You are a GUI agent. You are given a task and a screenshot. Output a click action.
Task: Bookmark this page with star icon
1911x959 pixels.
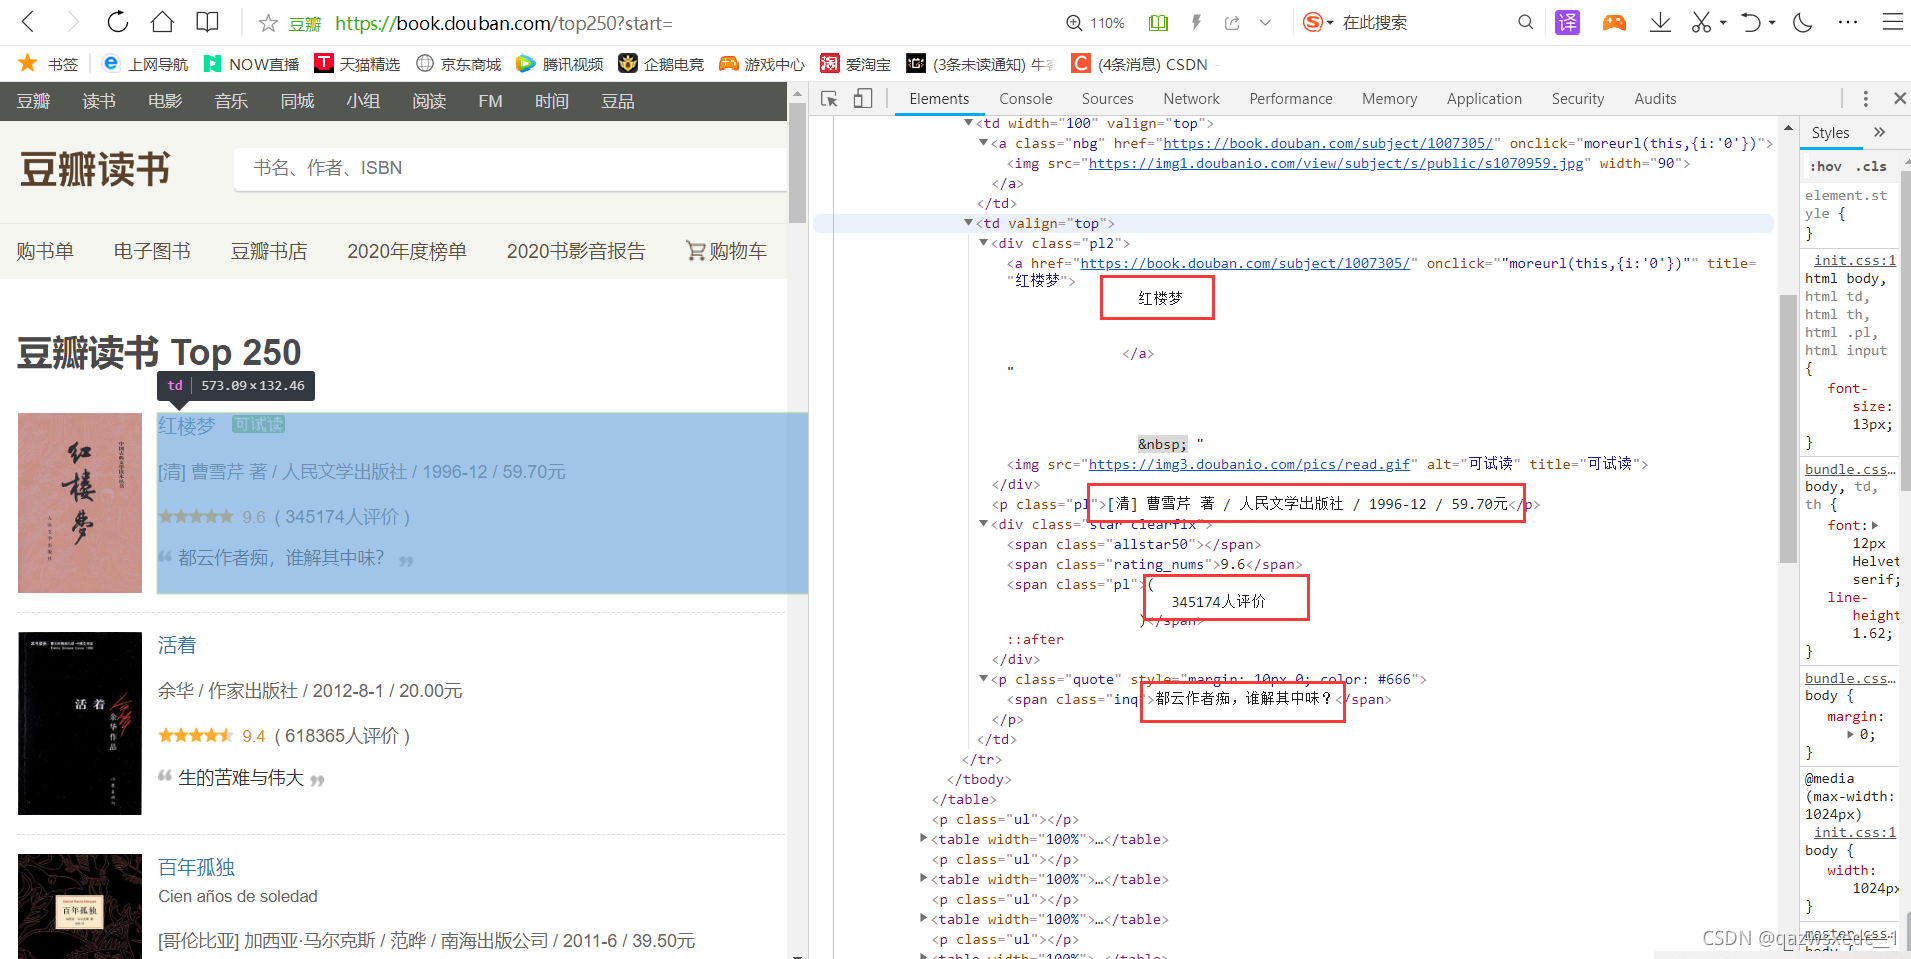coord(268,23)
